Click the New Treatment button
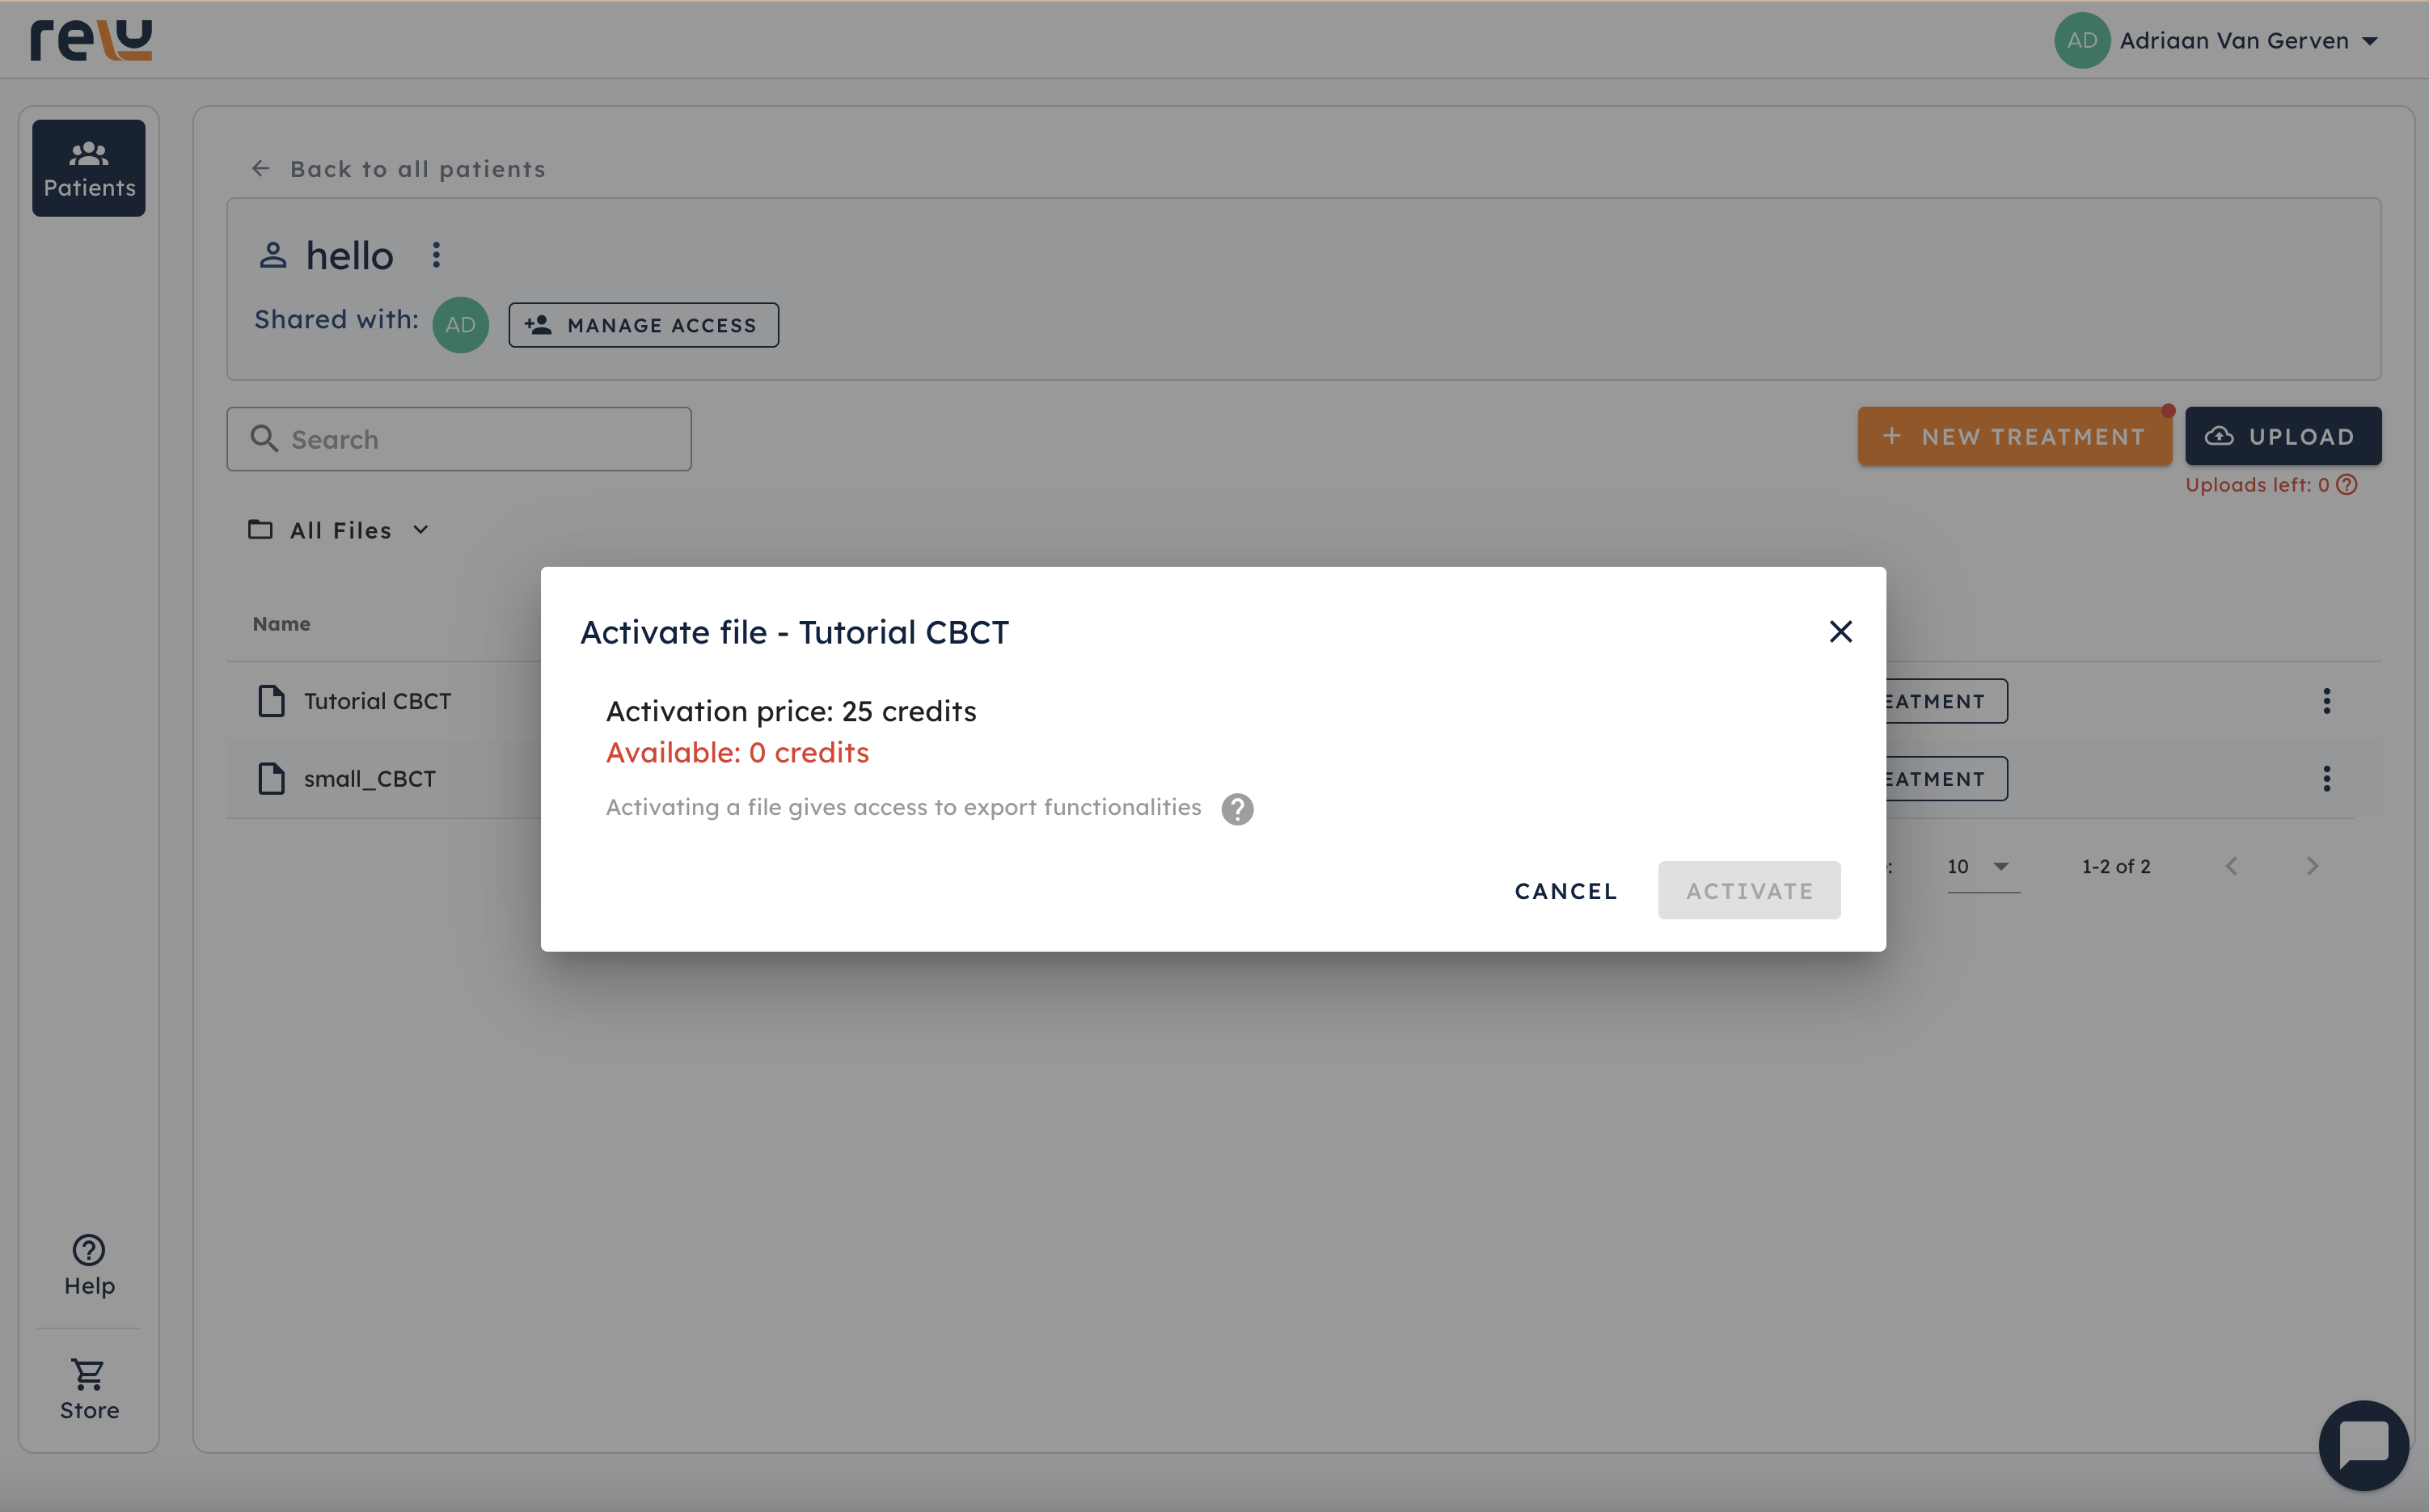The height and width of the screenshot is (1512, 2429). pos(2013,437)
